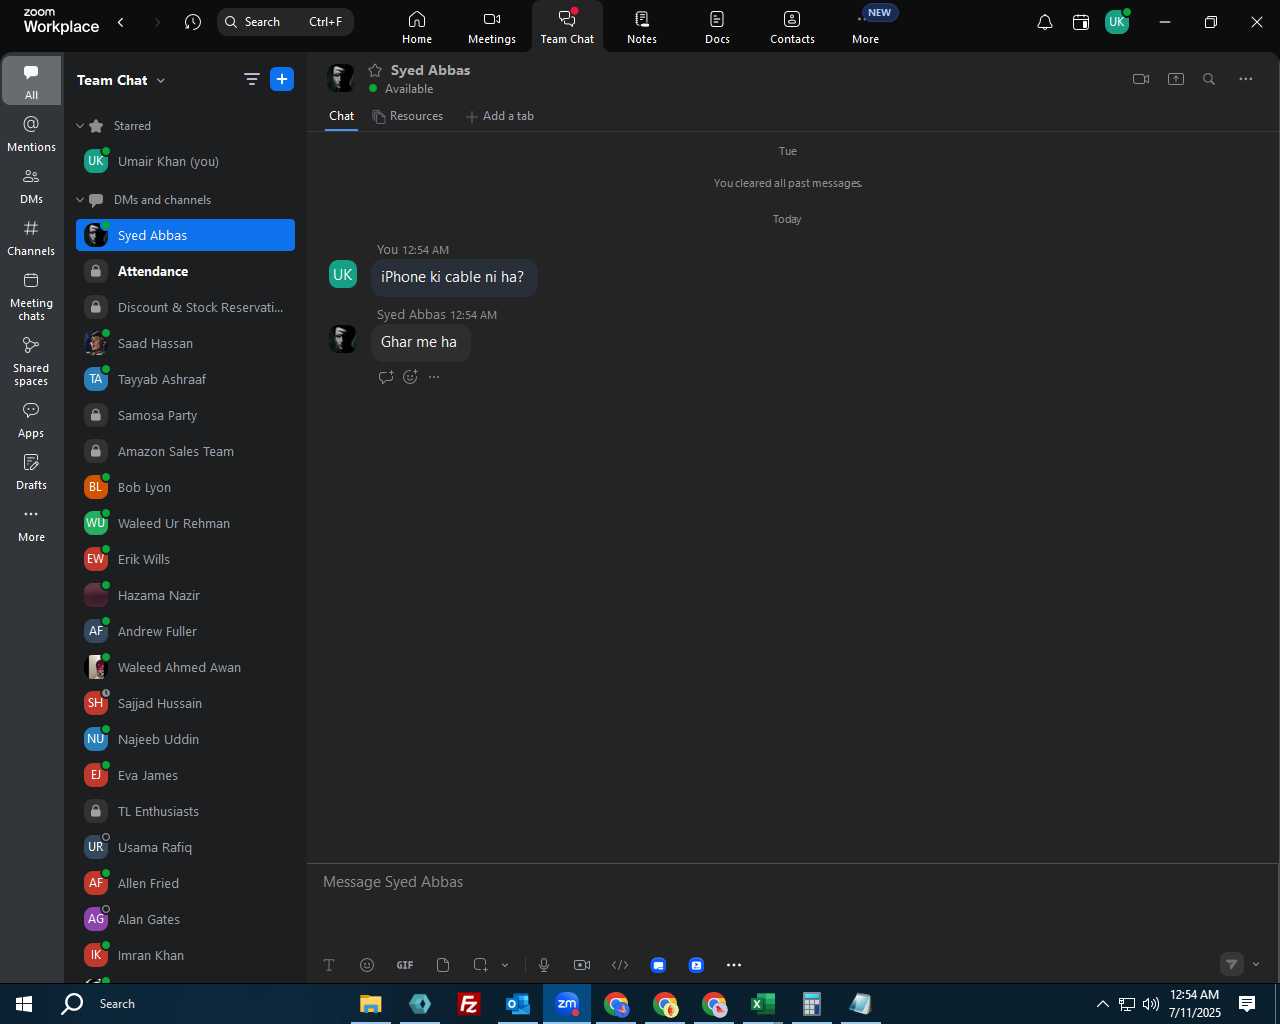Open more composer options ellipsis
Viewport: 1280px width, 1024px height.
[x=734, y=965]
